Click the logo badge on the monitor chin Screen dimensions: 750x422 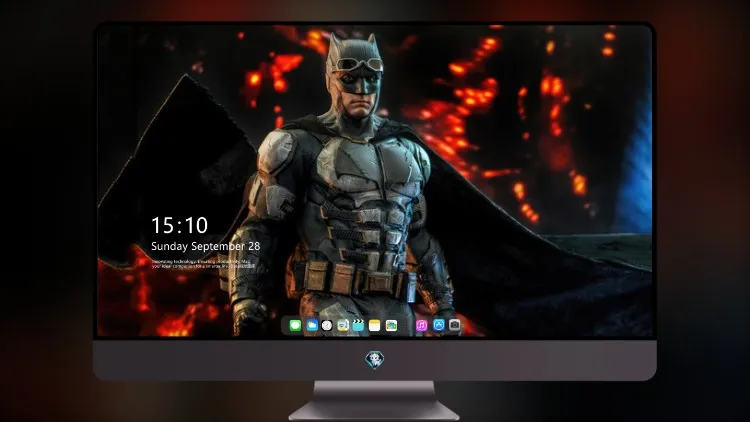(375, 360)
